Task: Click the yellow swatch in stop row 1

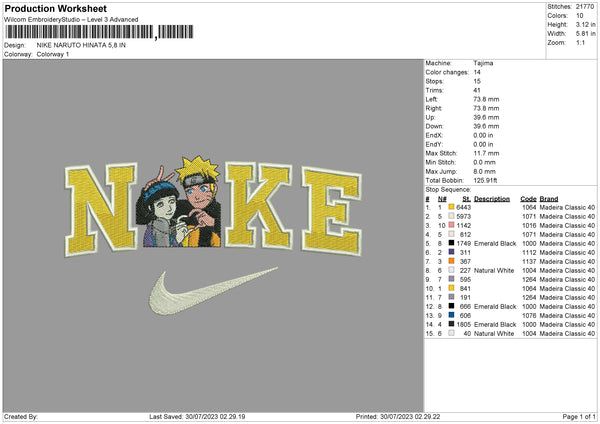Action: pyautogui.click(x=452, y=207)
